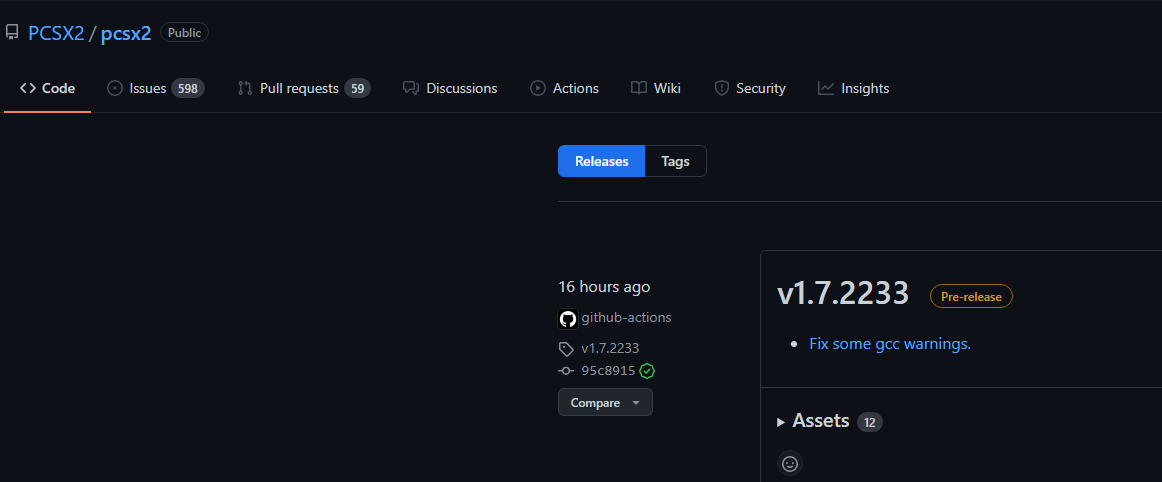This screenshot has width=1162, height=482.
Task: Click the Pre-release label badge
Action: pyautogui.click(x=970, y=296)
